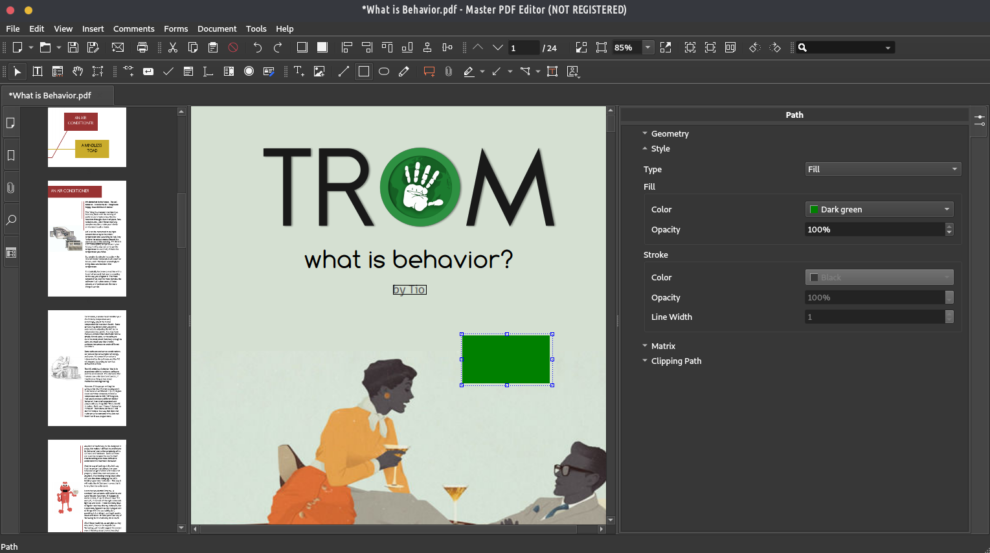Select the Rectangle drawing tool
This screenshot has height=553, width=990.
(363, 71)
